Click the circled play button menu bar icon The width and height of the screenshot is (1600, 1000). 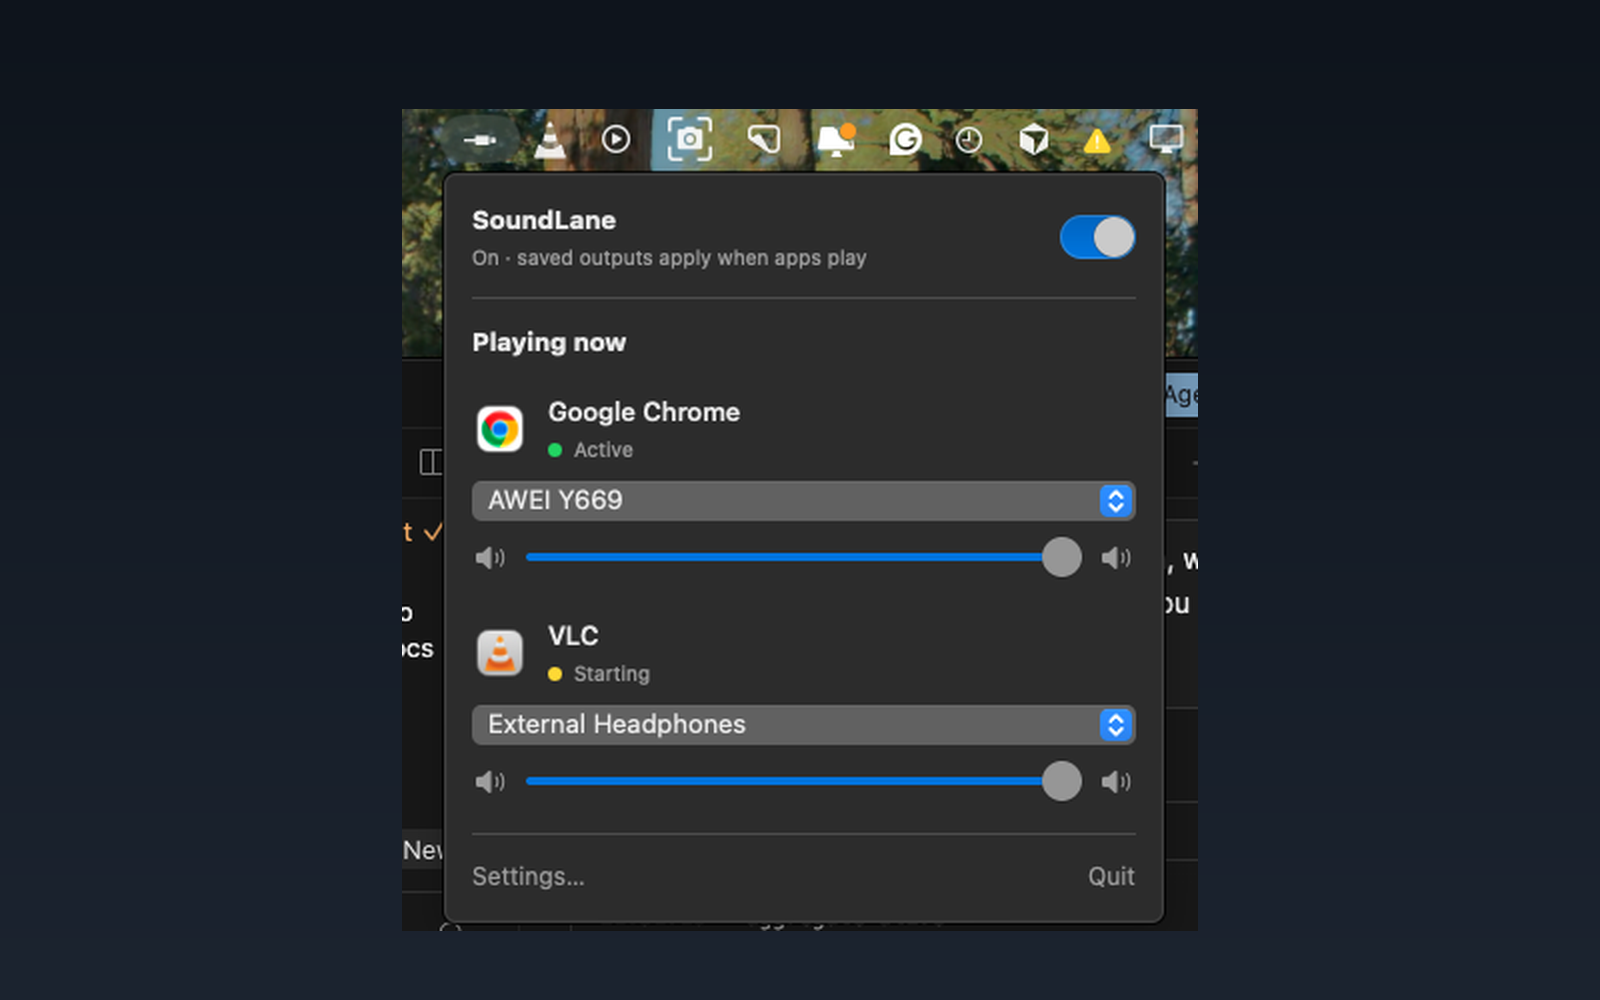click(x=616, y=139)
